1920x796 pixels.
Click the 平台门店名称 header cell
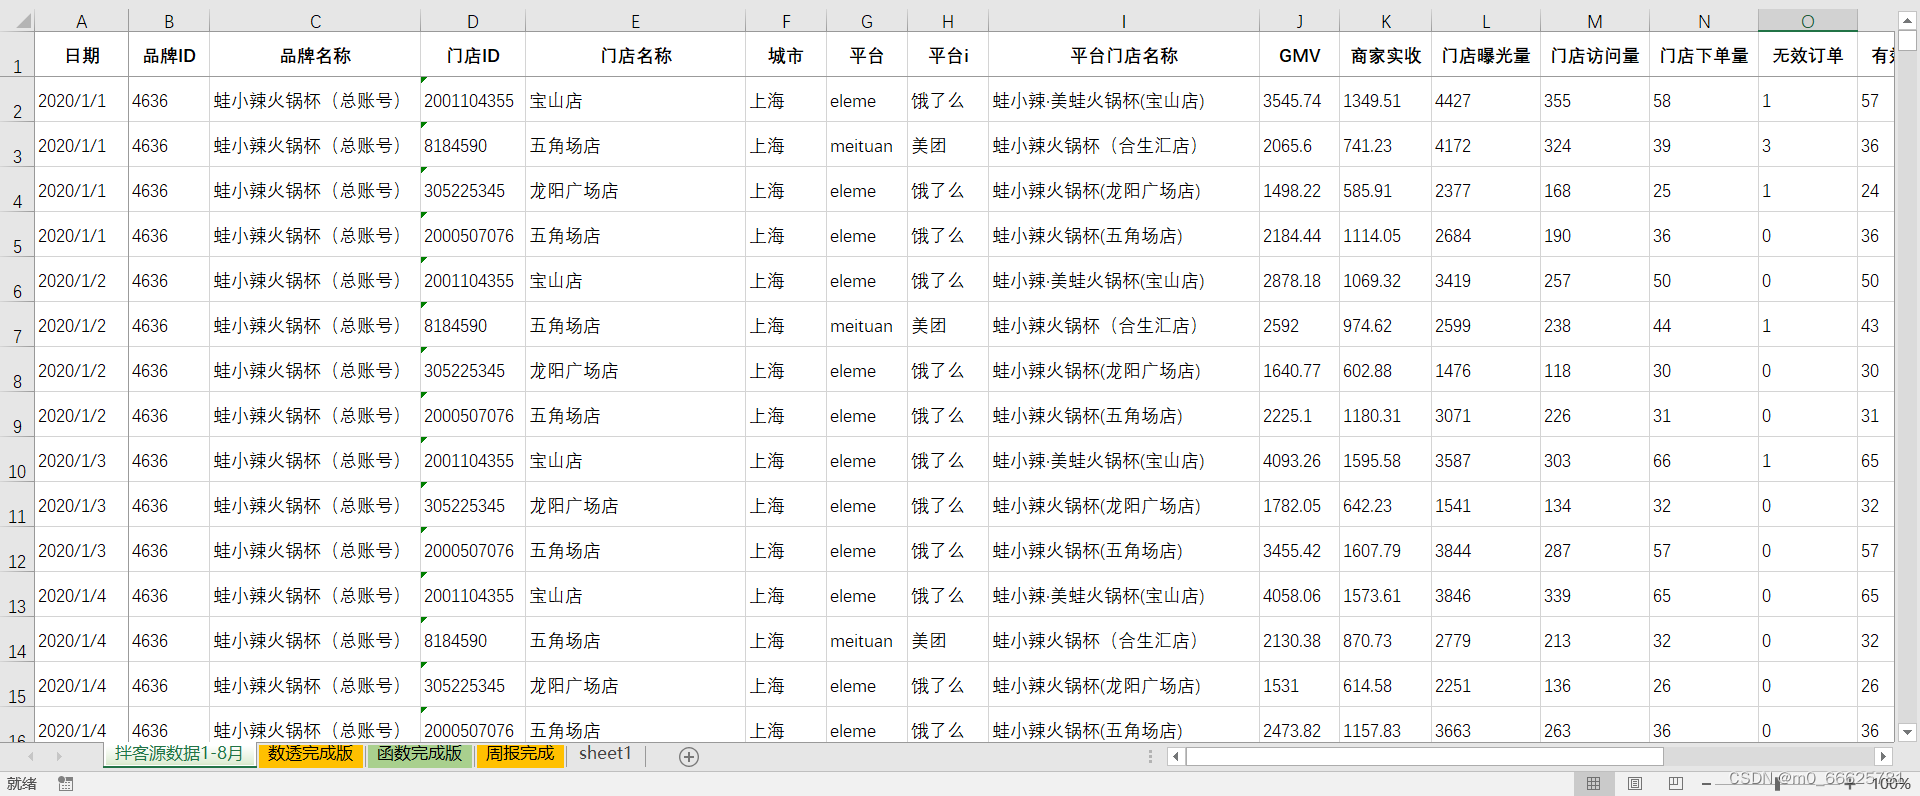pos(1124,56)
